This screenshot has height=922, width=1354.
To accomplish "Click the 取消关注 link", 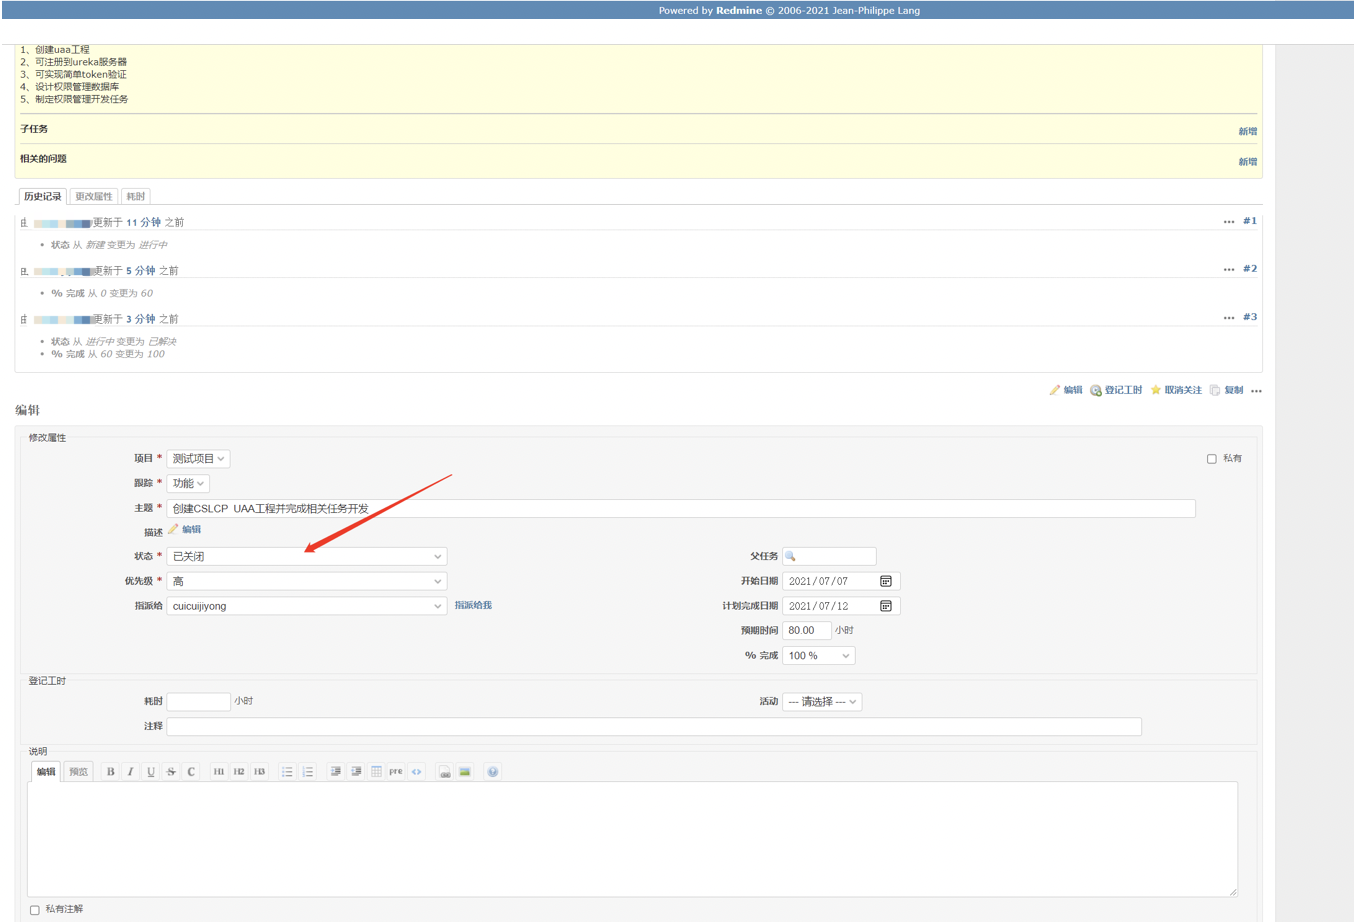I will pyautogui.click(x=1176, y=391).
